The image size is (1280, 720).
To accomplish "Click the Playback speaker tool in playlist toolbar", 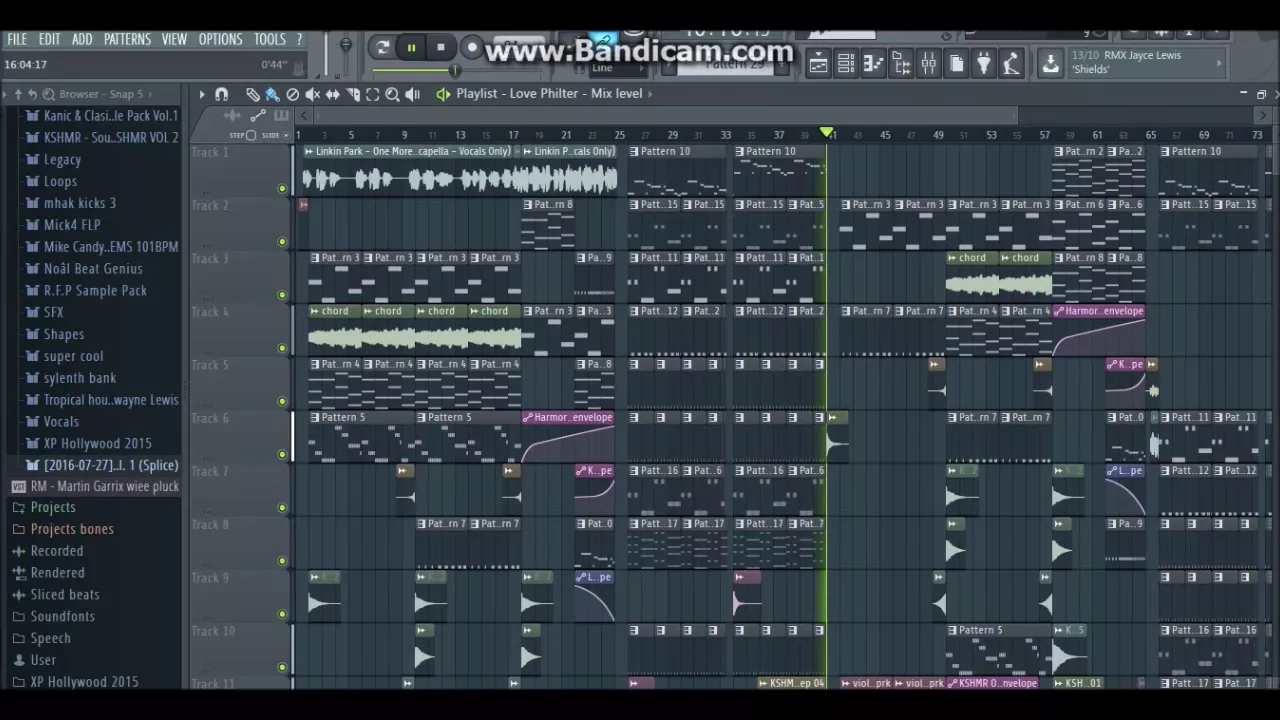I will [x=412, y=94].
